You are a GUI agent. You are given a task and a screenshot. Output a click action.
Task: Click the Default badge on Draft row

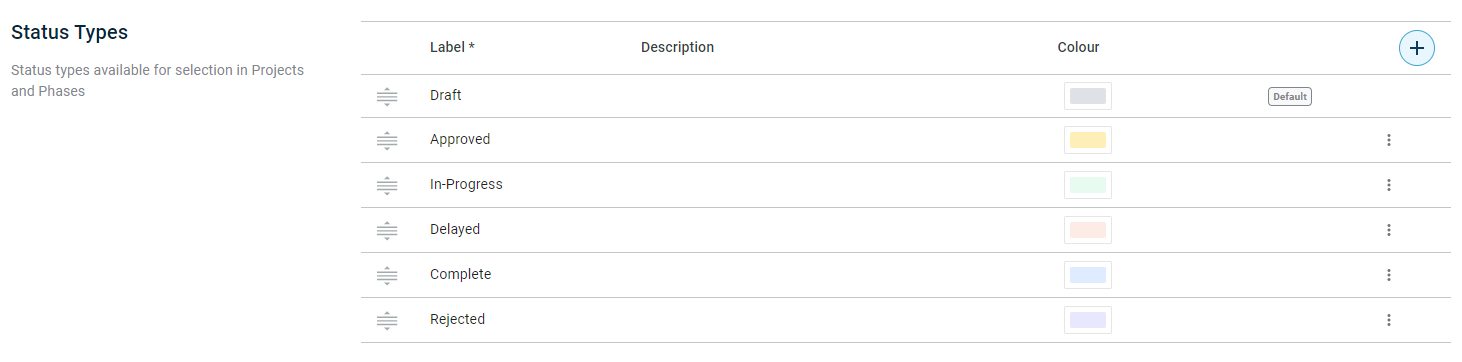1289,97
